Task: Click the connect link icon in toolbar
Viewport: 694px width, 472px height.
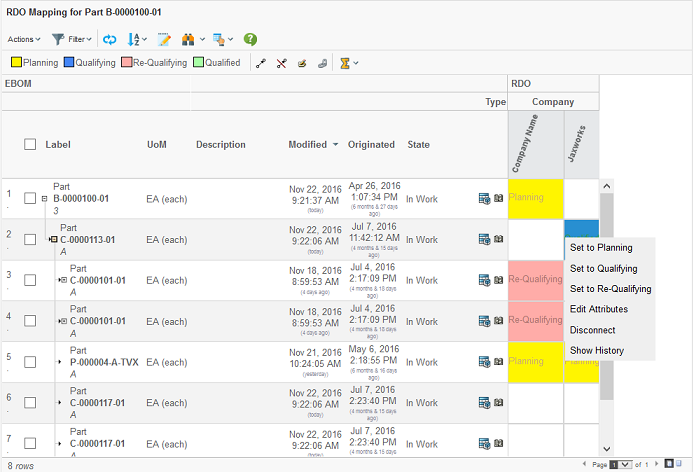Action: pos(261,62)
